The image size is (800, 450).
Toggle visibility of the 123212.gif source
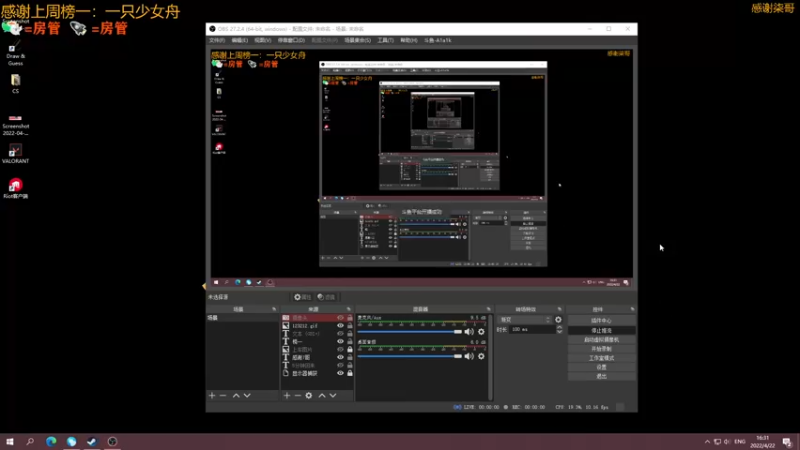coord(340,326)
